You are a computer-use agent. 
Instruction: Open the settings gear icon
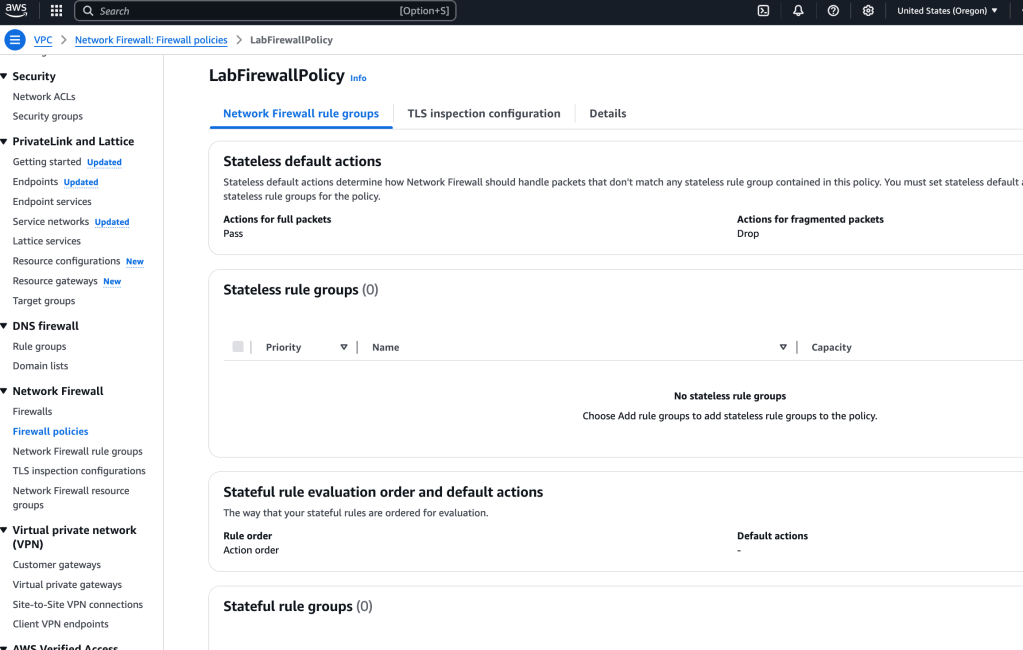pyautogui.click(x=868, y=11)
